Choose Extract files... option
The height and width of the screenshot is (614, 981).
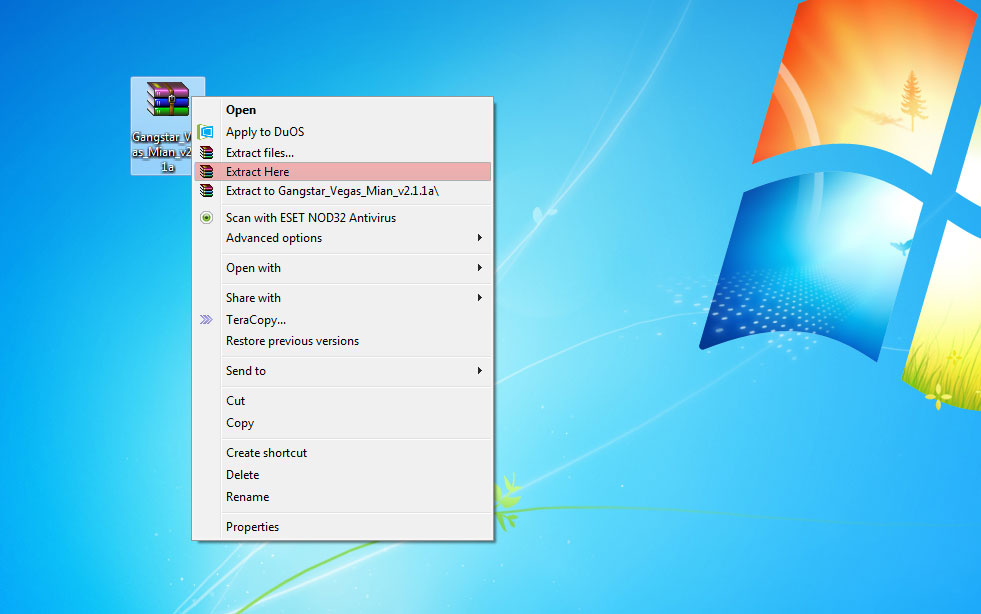(342, 153)
